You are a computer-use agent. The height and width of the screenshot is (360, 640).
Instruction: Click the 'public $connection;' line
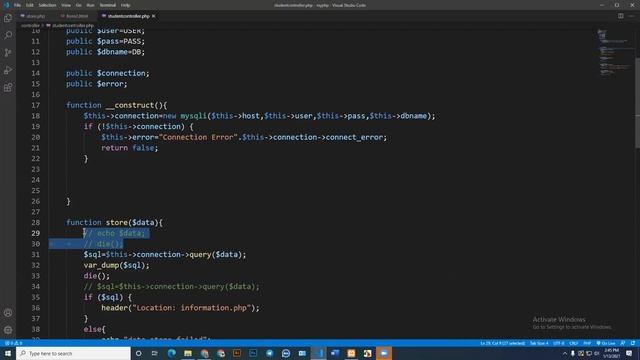tap(108, 73)
